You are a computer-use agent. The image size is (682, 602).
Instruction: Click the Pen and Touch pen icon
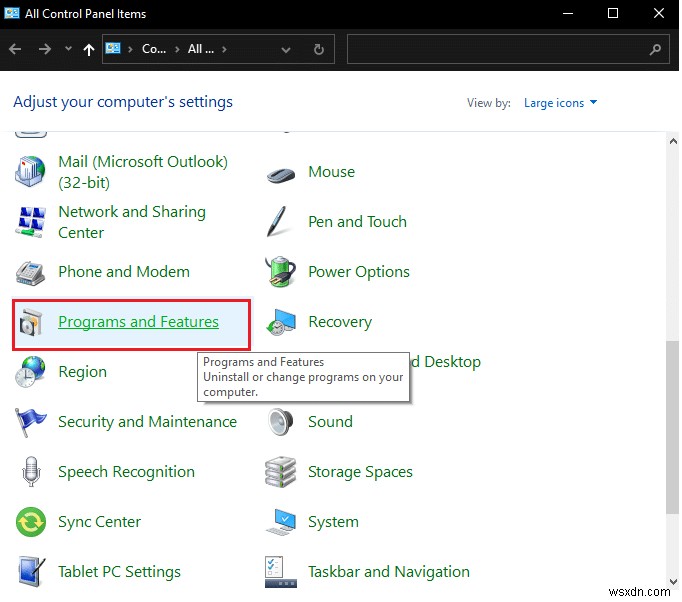click(x=277, y=222)
